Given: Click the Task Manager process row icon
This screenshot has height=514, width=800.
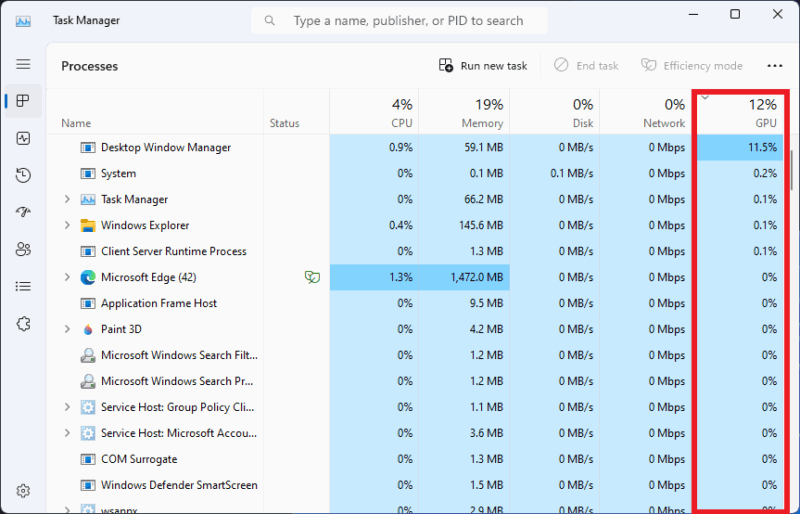Looking at the screenshot, I should click(88, 199).
